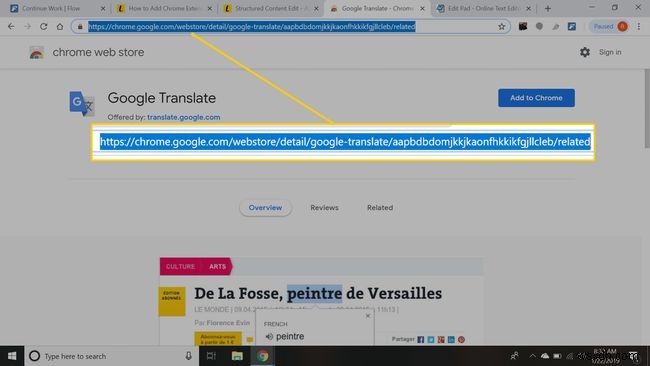Click the ARTS label in the preview

(x=217, y=267)
